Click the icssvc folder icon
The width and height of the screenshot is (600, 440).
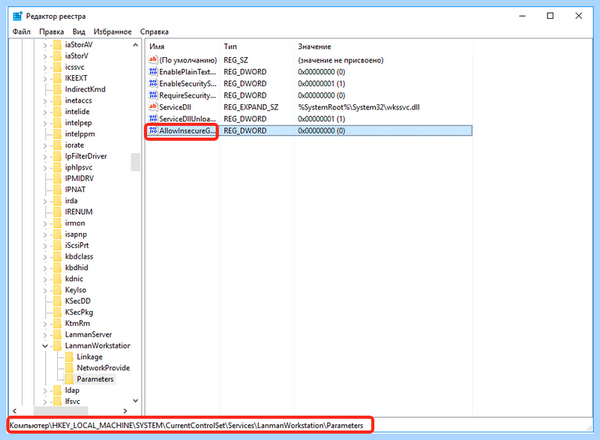tap(57, 67)
